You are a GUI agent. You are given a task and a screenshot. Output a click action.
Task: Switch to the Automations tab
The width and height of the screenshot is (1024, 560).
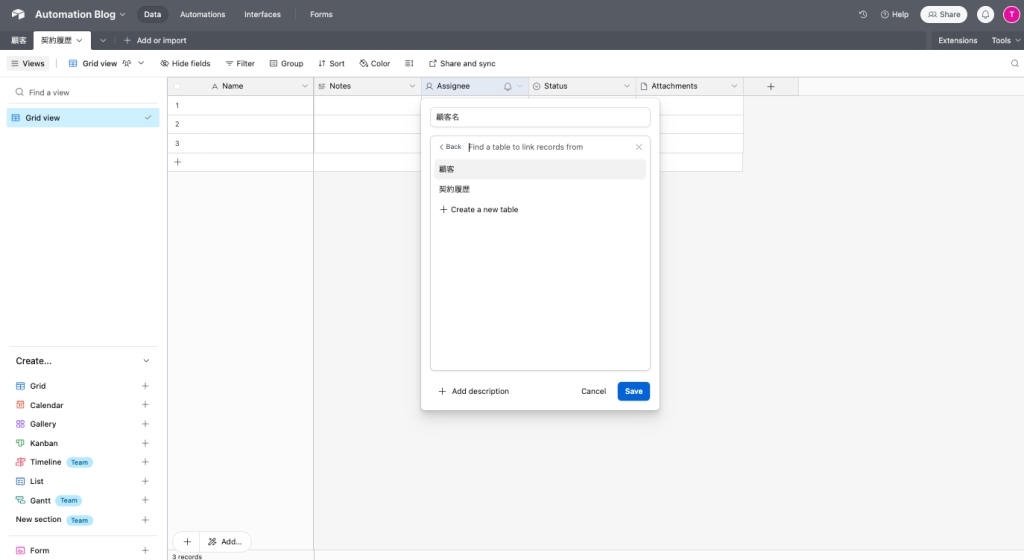pos(203,15)
